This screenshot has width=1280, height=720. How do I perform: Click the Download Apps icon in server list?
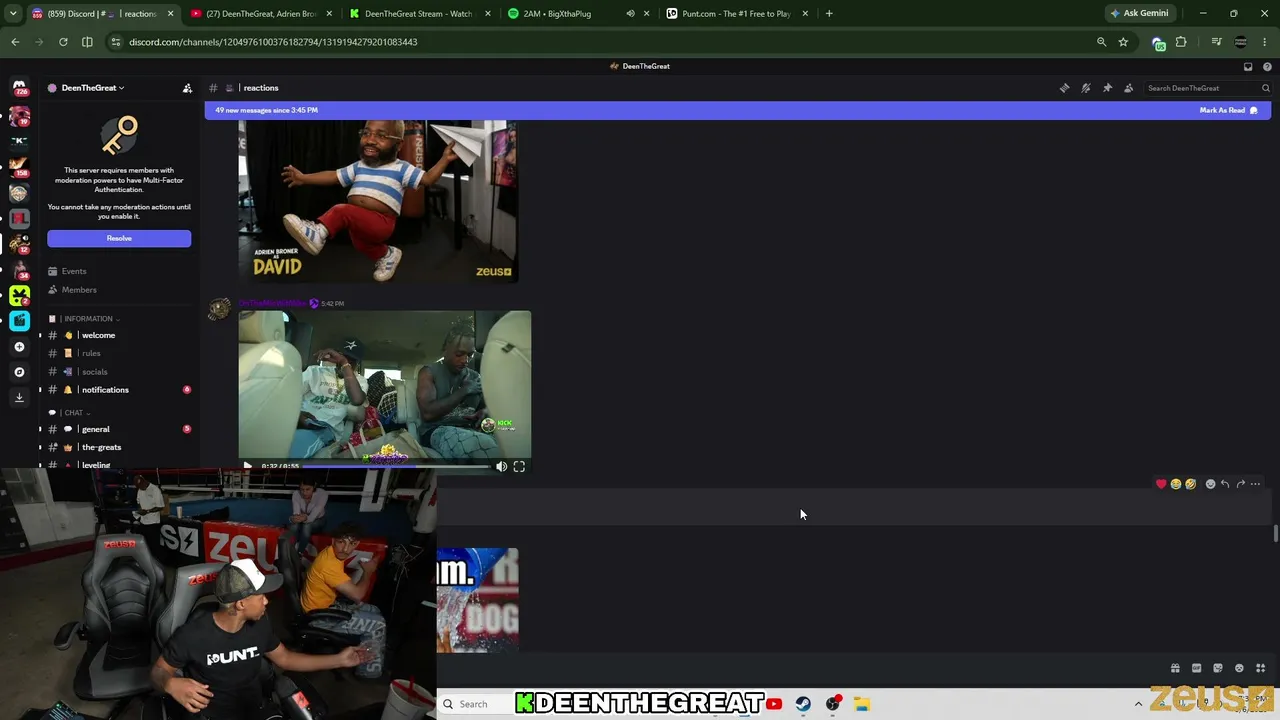click(x=19, y=397)
